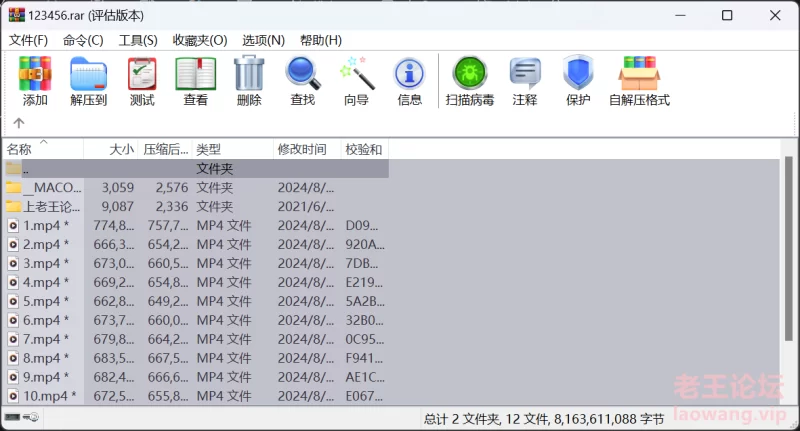Start Virus Scan (扫描病毒) icon
800x431 pixels.
(x=469, y=73)
